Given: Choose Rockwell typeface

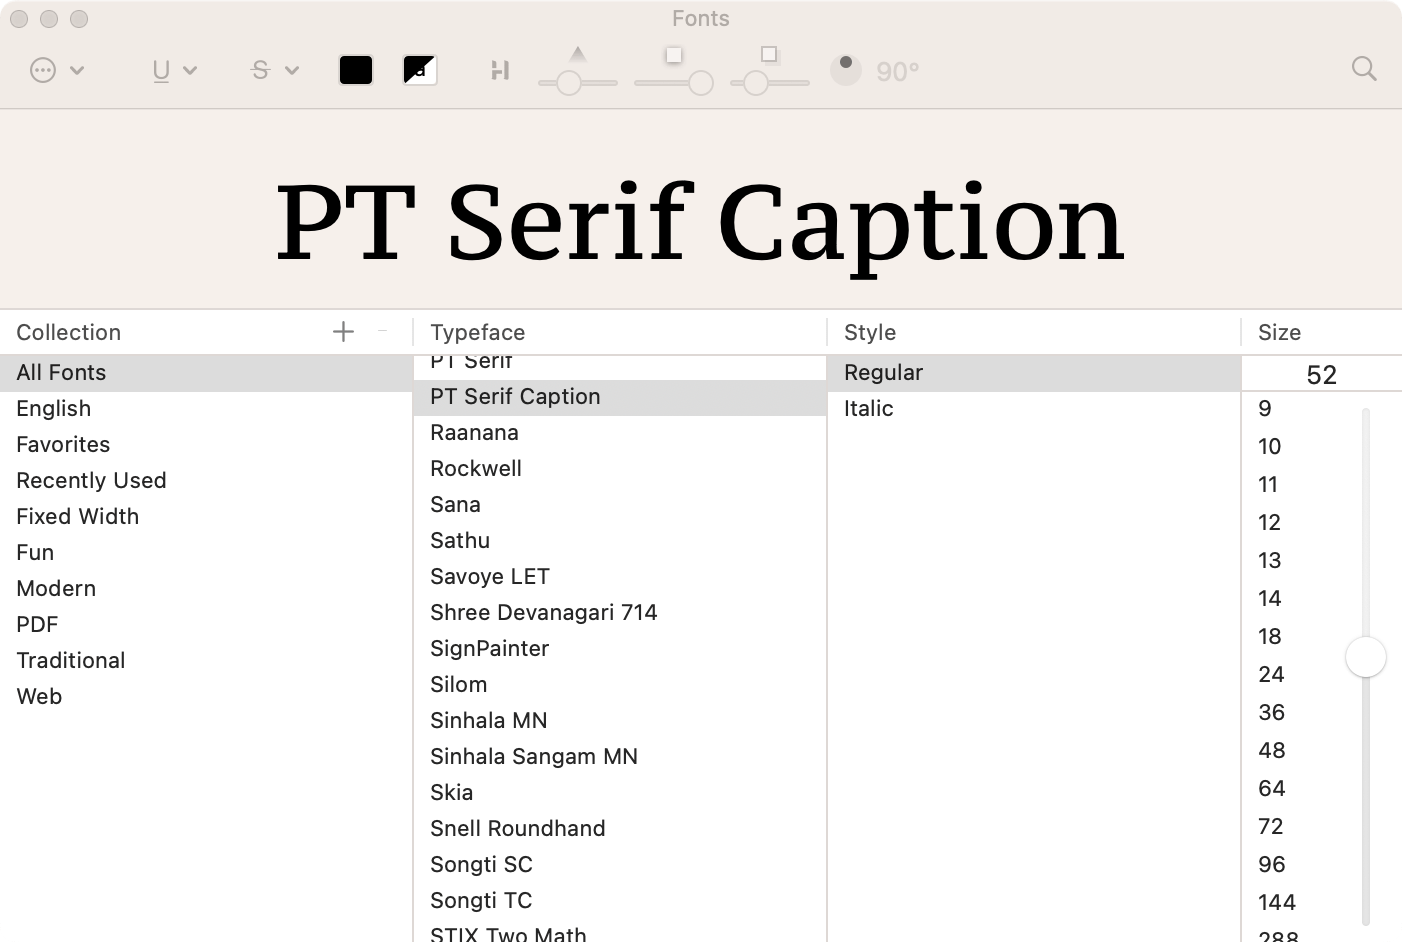Looking at the screenshot, I should pos(620,469).
